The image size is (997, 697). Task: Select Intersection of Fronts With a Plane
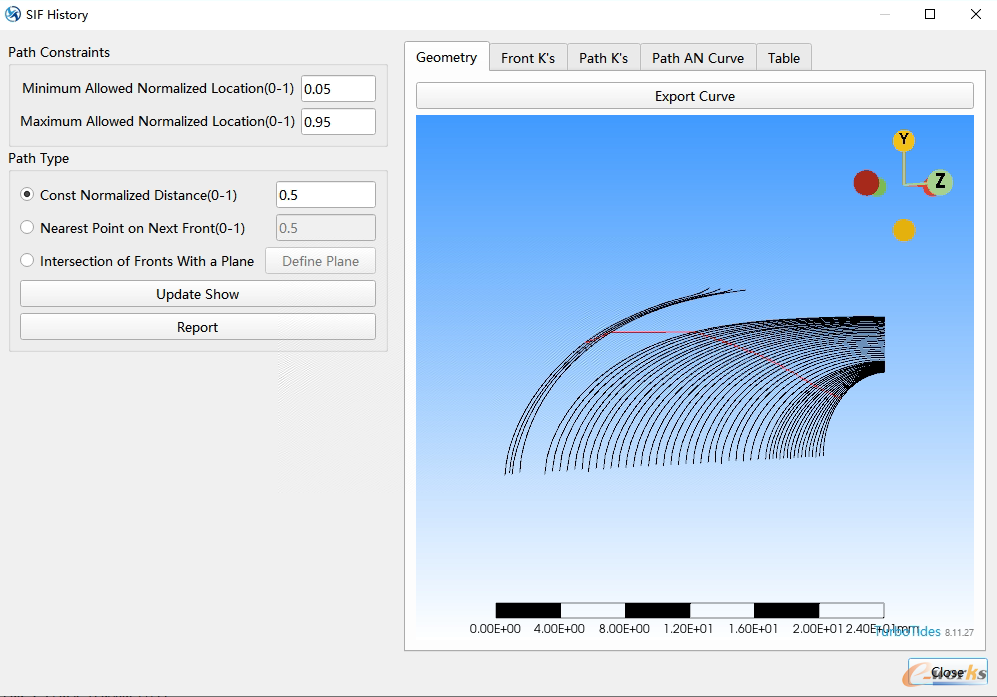pos(27,261)
